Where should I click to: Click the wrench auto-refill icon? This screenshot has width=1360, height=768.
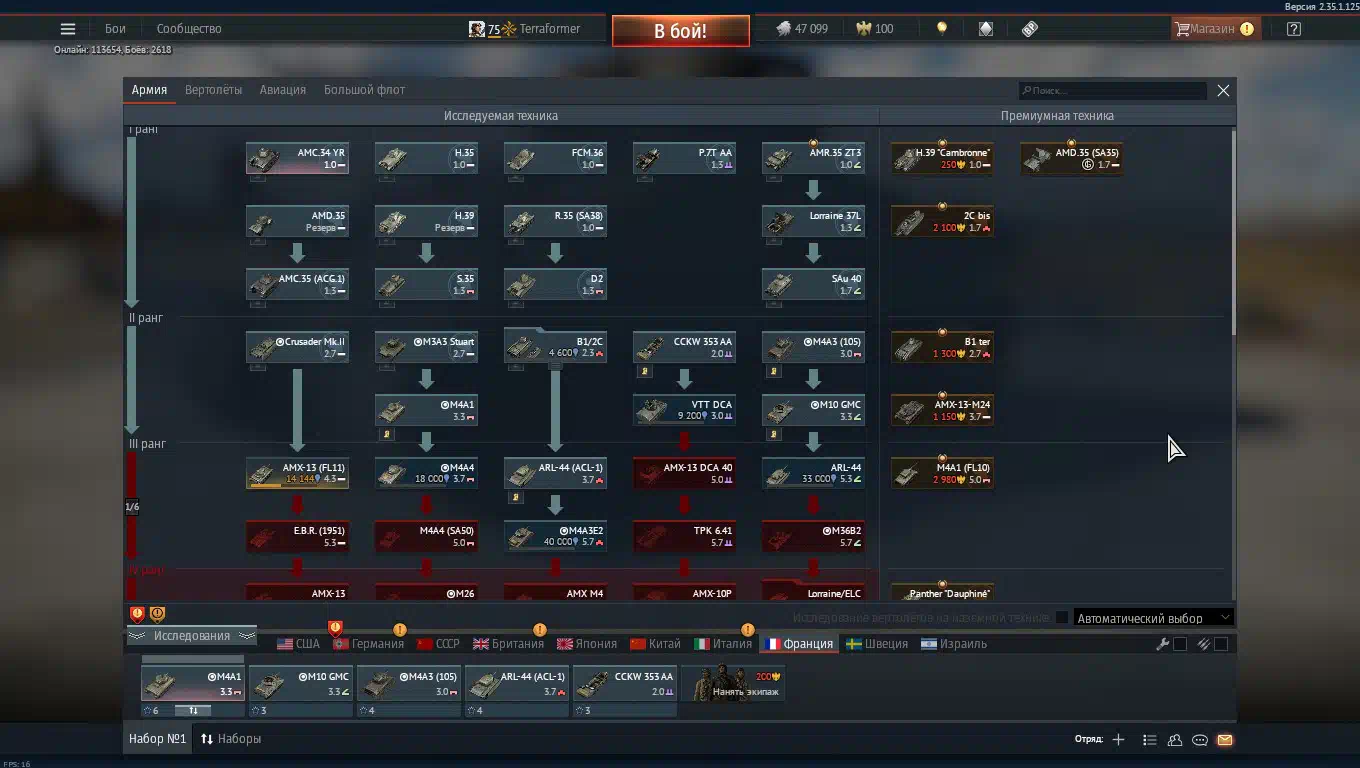tap(1163, 644)
